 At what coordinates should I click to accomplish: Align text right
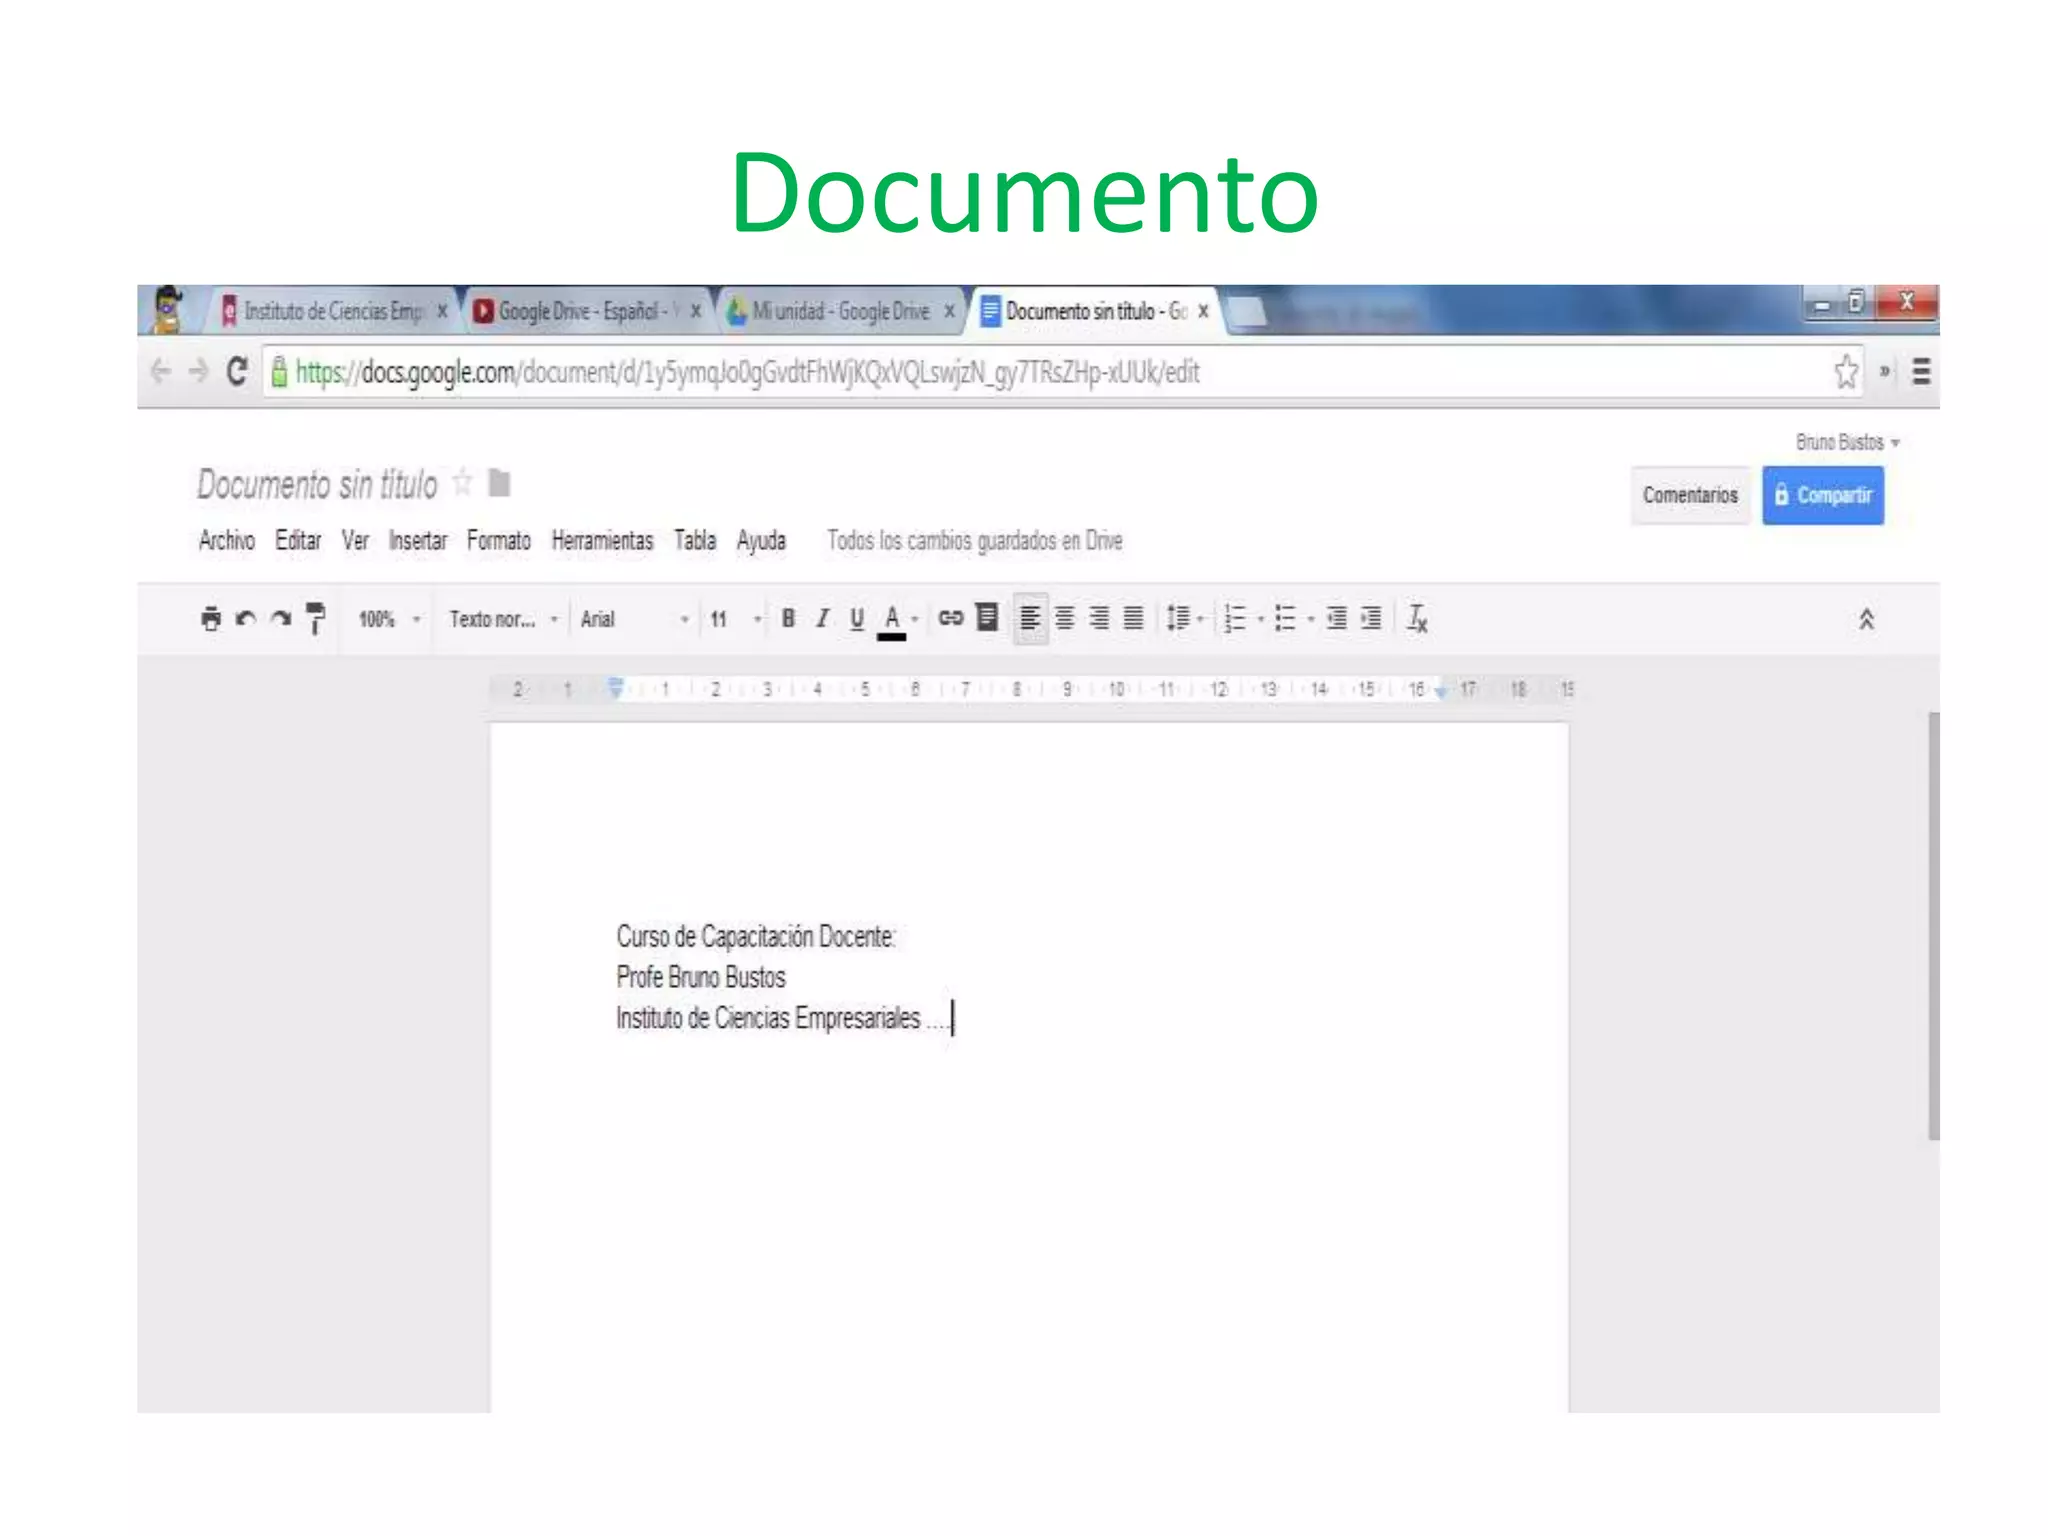pyautogui.click(x=1099, y=619)
